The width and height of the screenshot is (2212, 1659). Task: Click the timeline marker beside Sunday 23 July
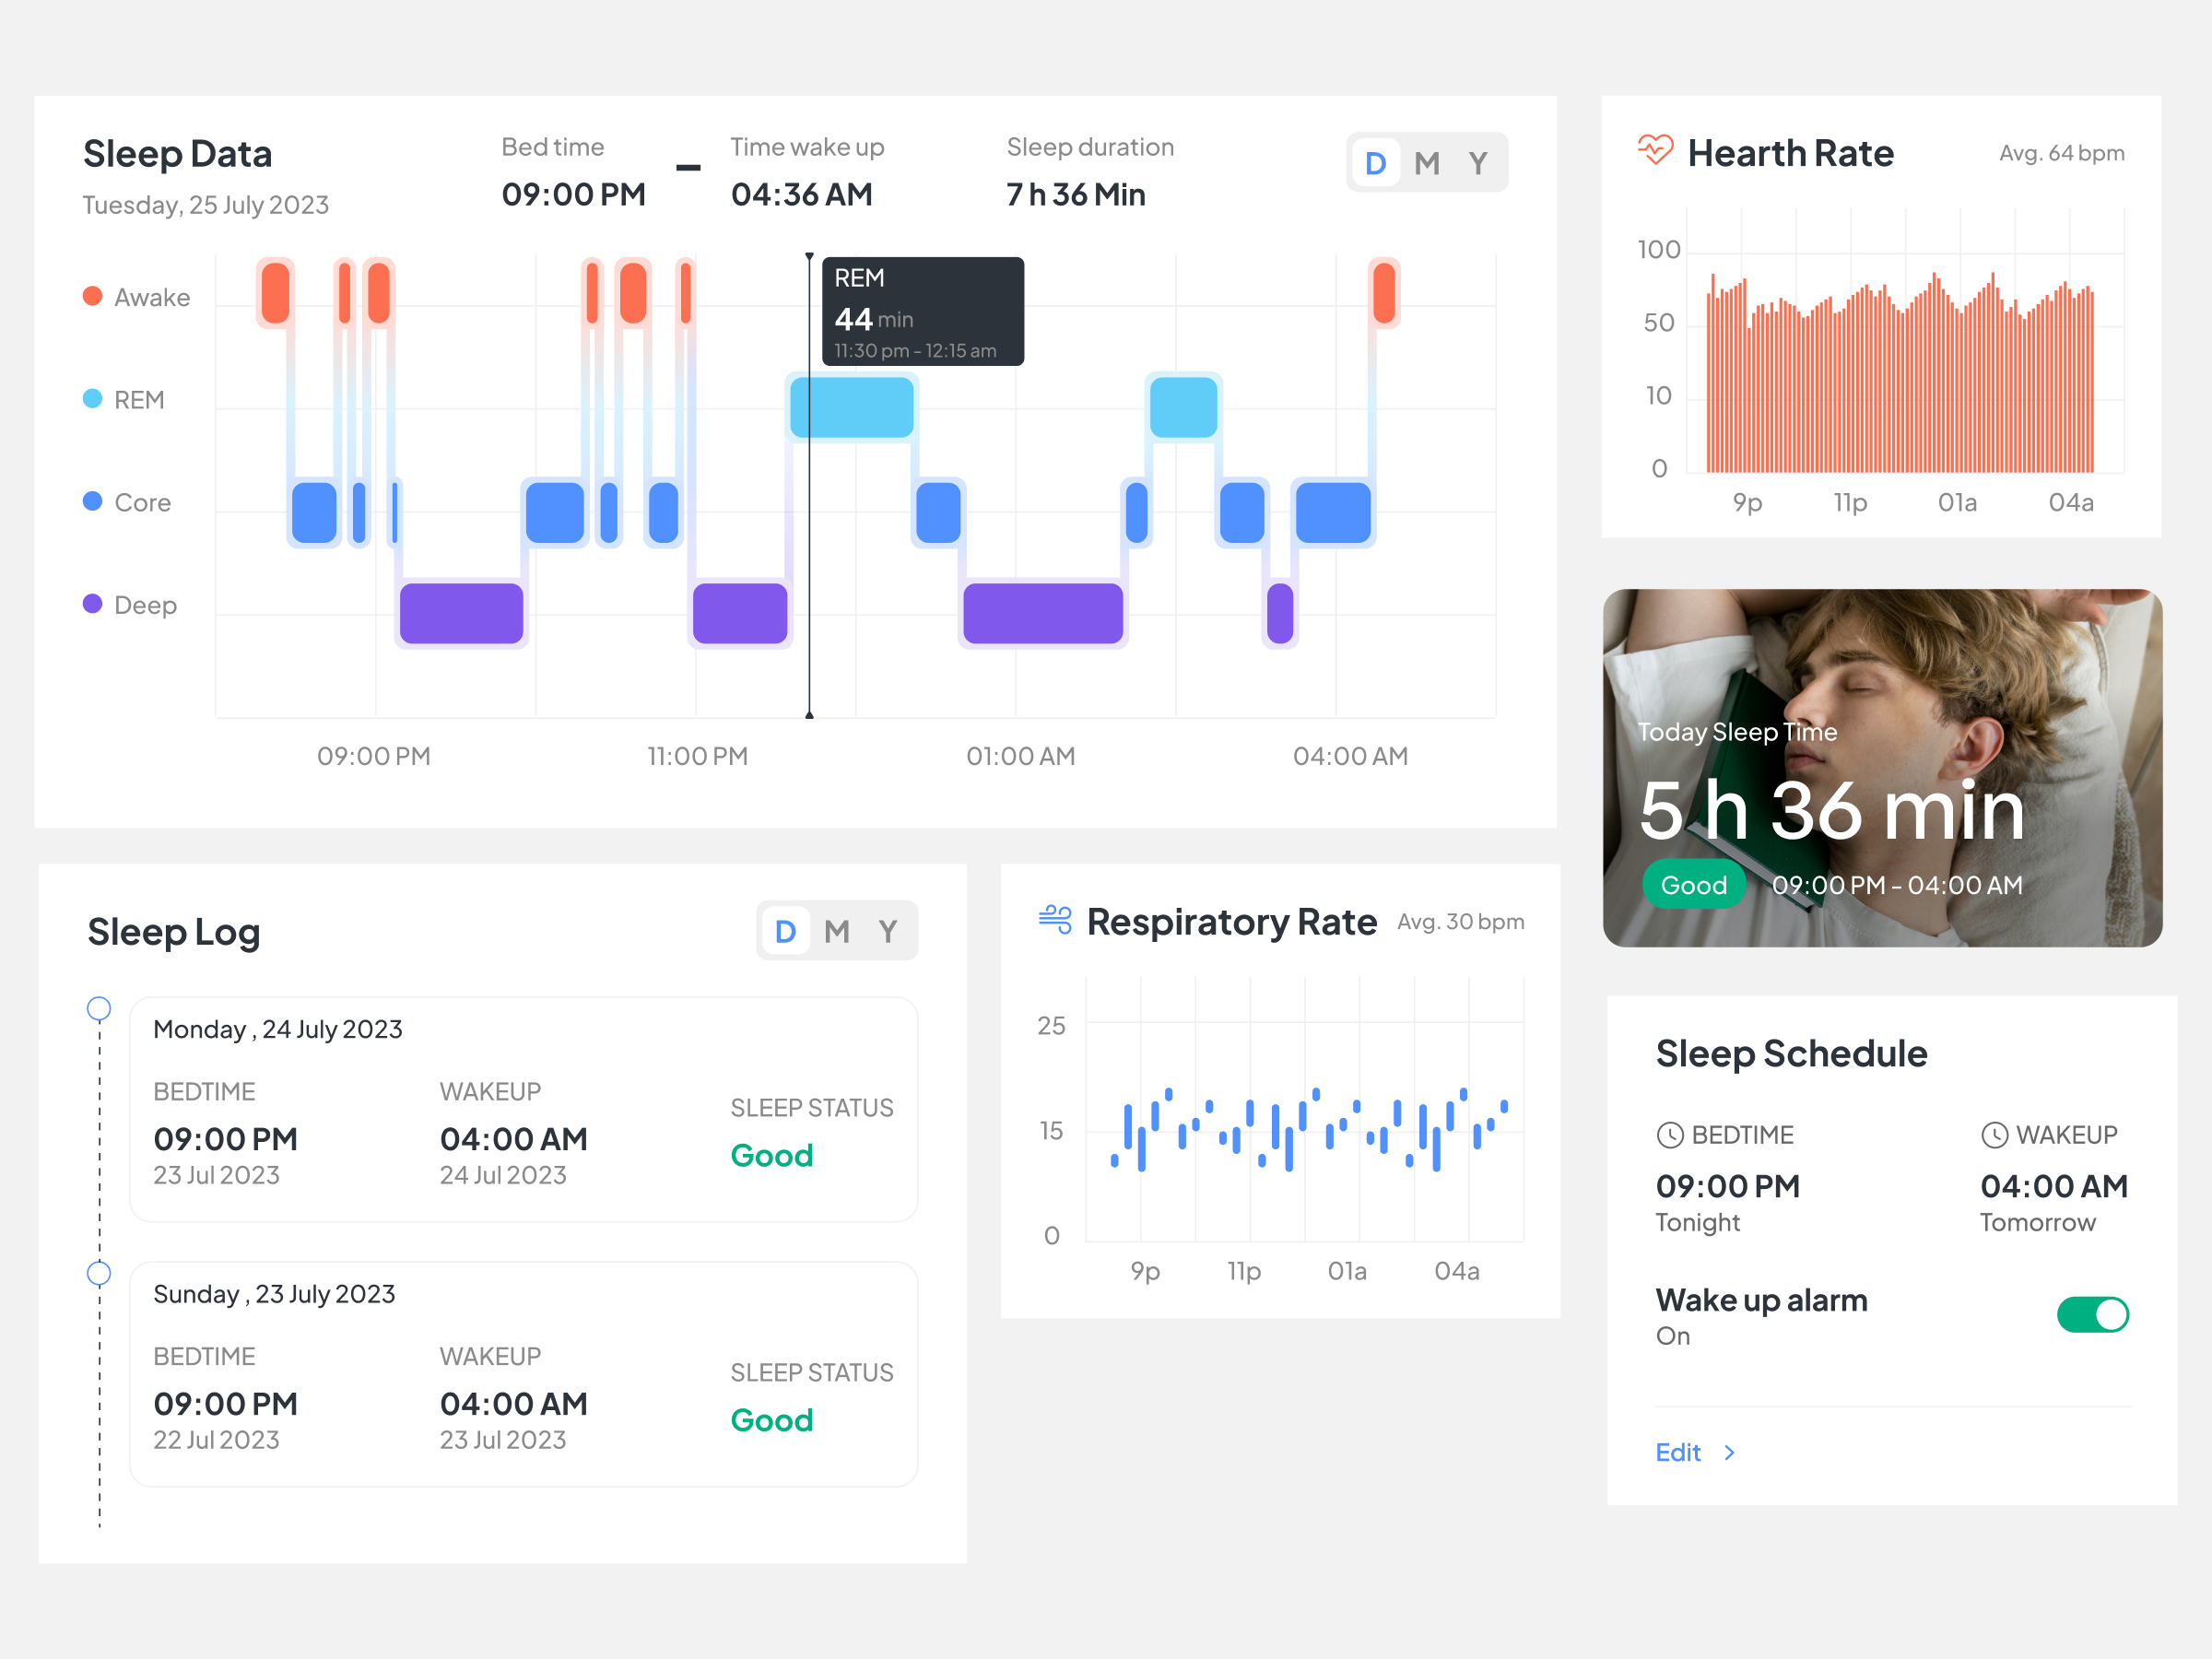click(x=99, y=1273)
